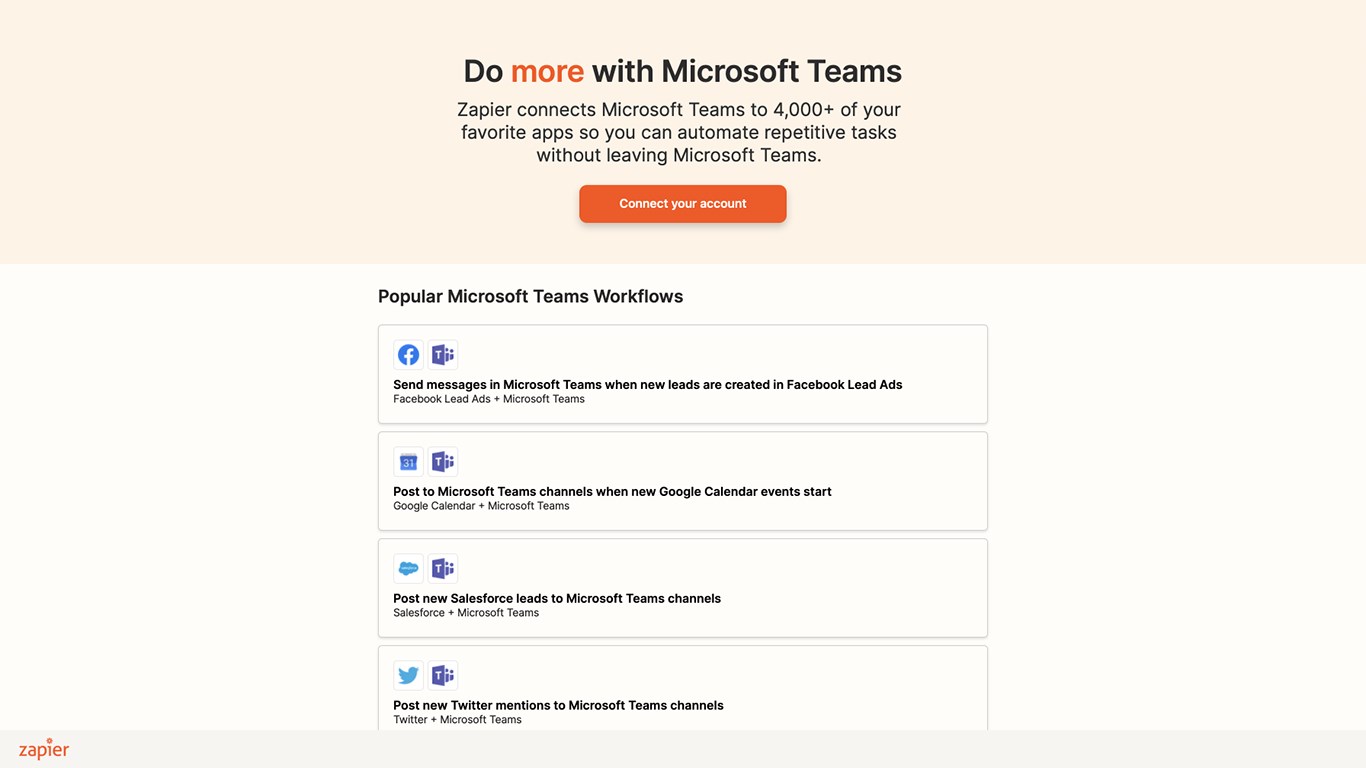Click the Teams icon beside Google Calendar

click(x=443, y=462)
